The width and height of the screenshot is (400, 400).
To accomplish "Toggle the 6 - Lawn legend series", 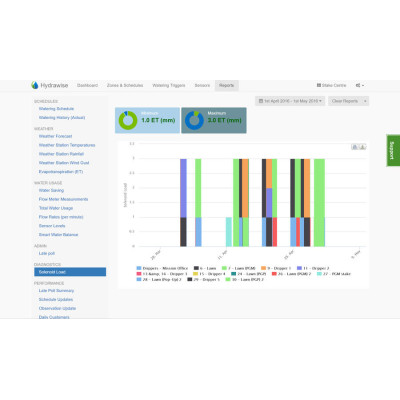I will click(x=205, y=268).
